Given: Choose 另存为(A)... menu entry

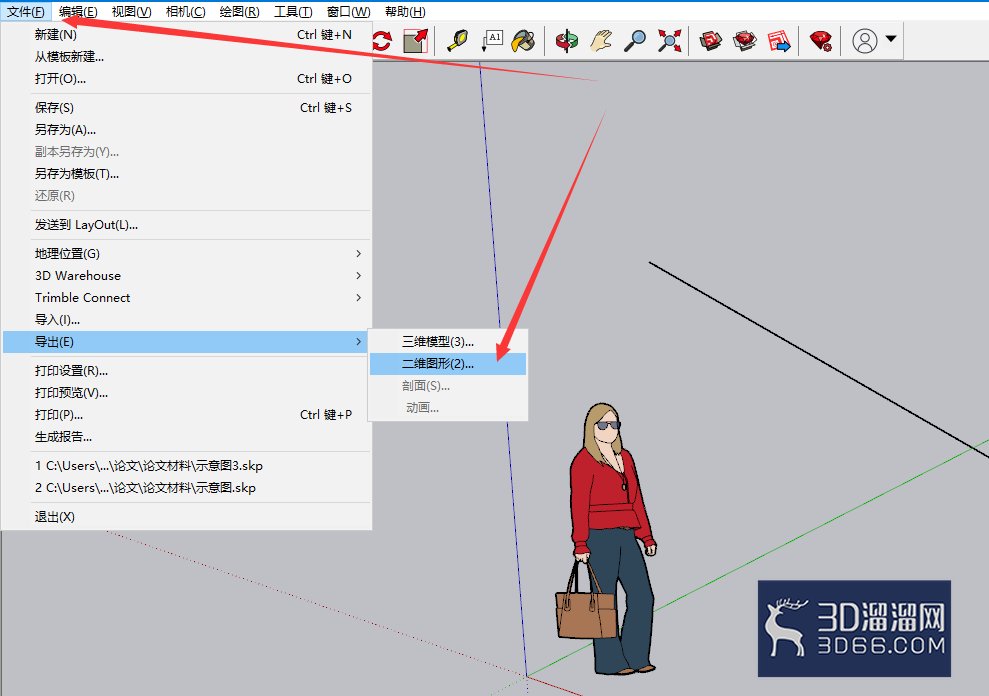Looking at the screenshot, I should tap(187, 130).
